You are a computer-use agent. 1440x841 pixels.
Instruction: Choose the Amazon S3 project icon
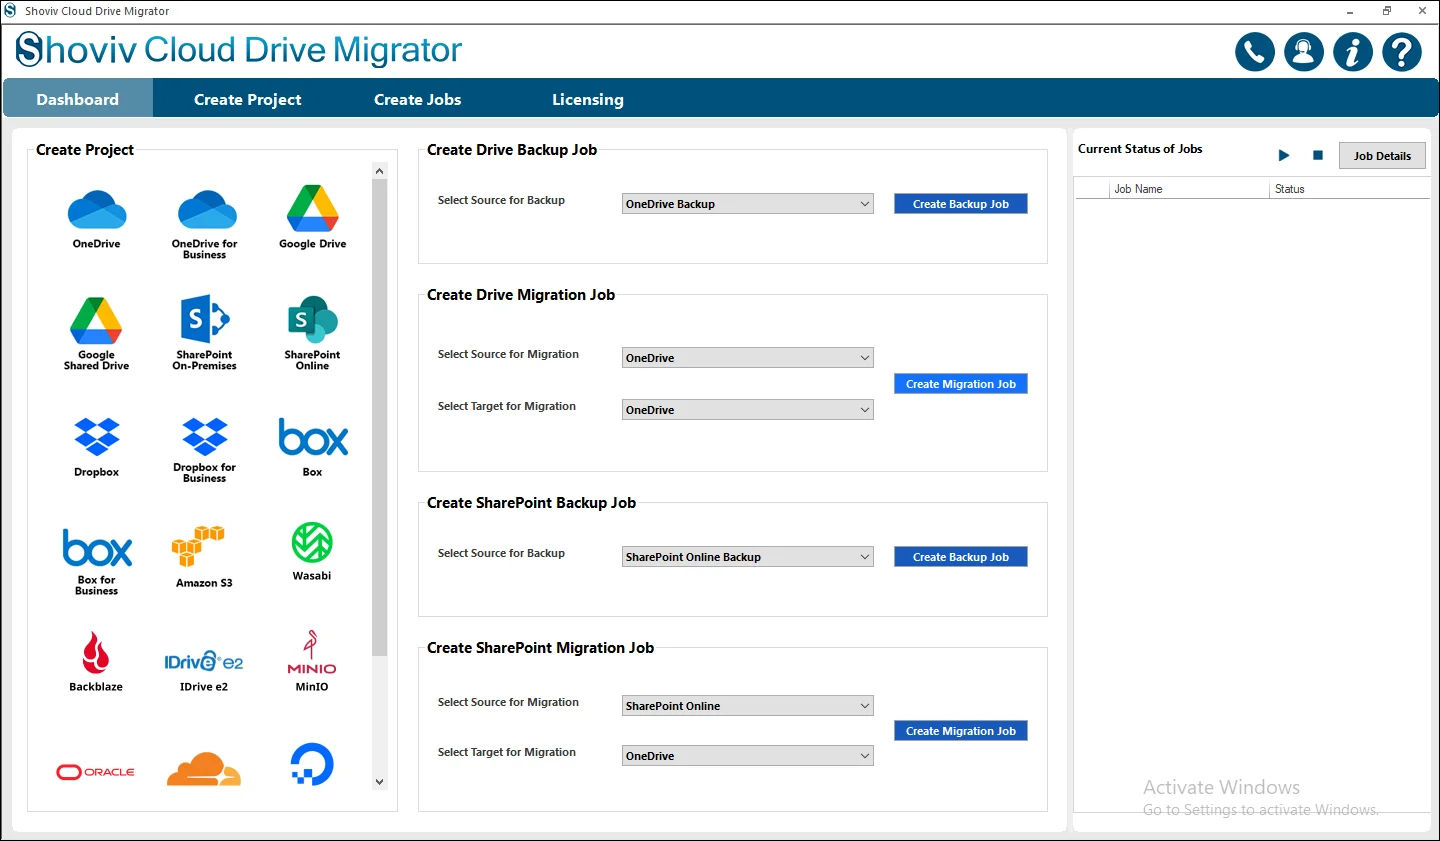(x=198, y=546)
